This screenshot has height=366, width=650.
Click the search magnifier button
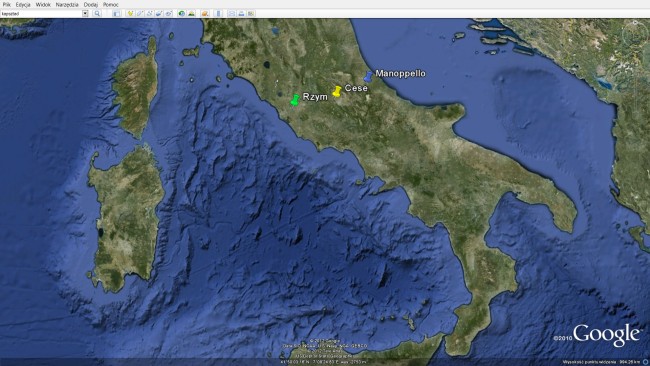(97, 14)
